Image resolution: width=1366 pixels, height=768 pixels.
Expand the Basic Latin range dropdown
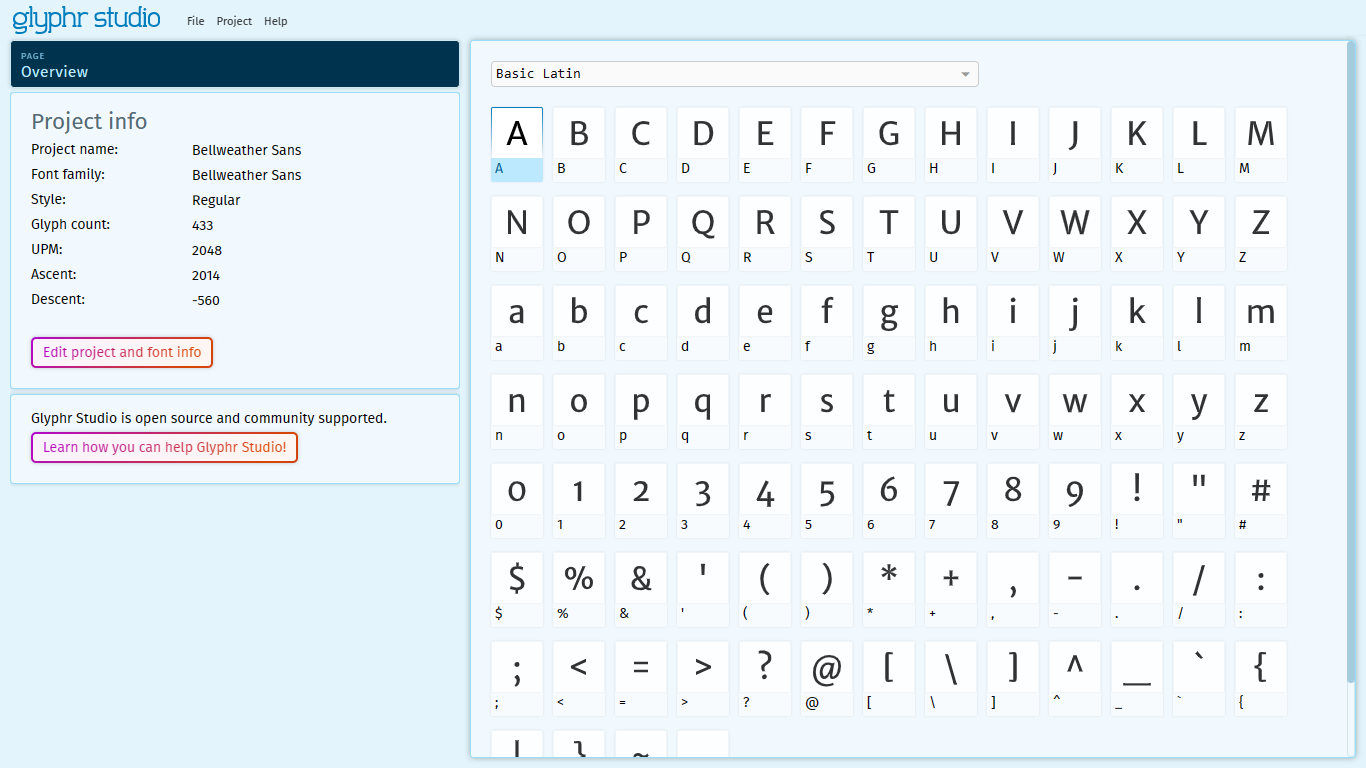735,74
